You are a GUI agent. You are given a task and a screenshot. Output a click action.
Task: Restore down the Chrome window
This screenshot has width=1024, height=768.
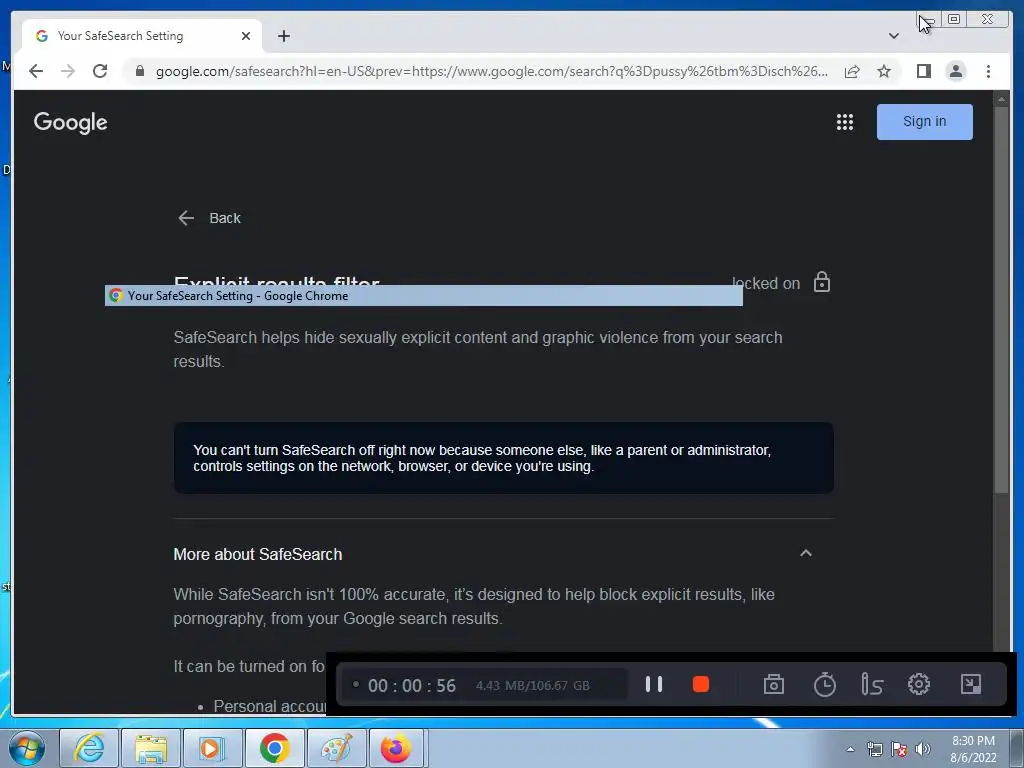[x=953, y=19]
